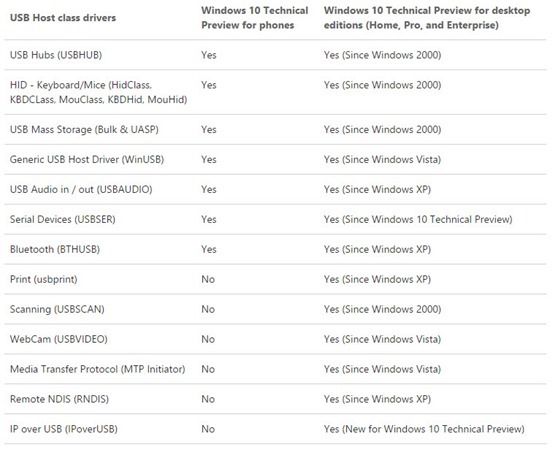Click the 'No' phone value for Print row
Viewport: 558px width, 450px height.
(208, 279)
